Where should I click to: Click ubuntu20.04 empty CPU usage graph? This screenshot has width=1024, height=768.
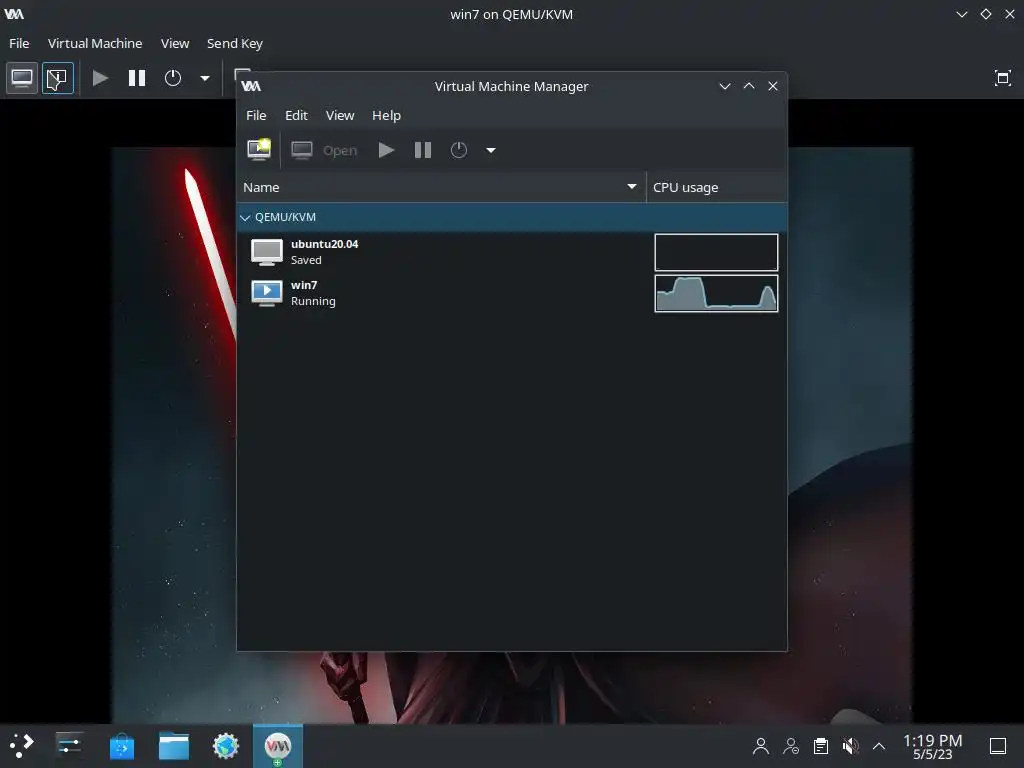click(x=716, y=252)
